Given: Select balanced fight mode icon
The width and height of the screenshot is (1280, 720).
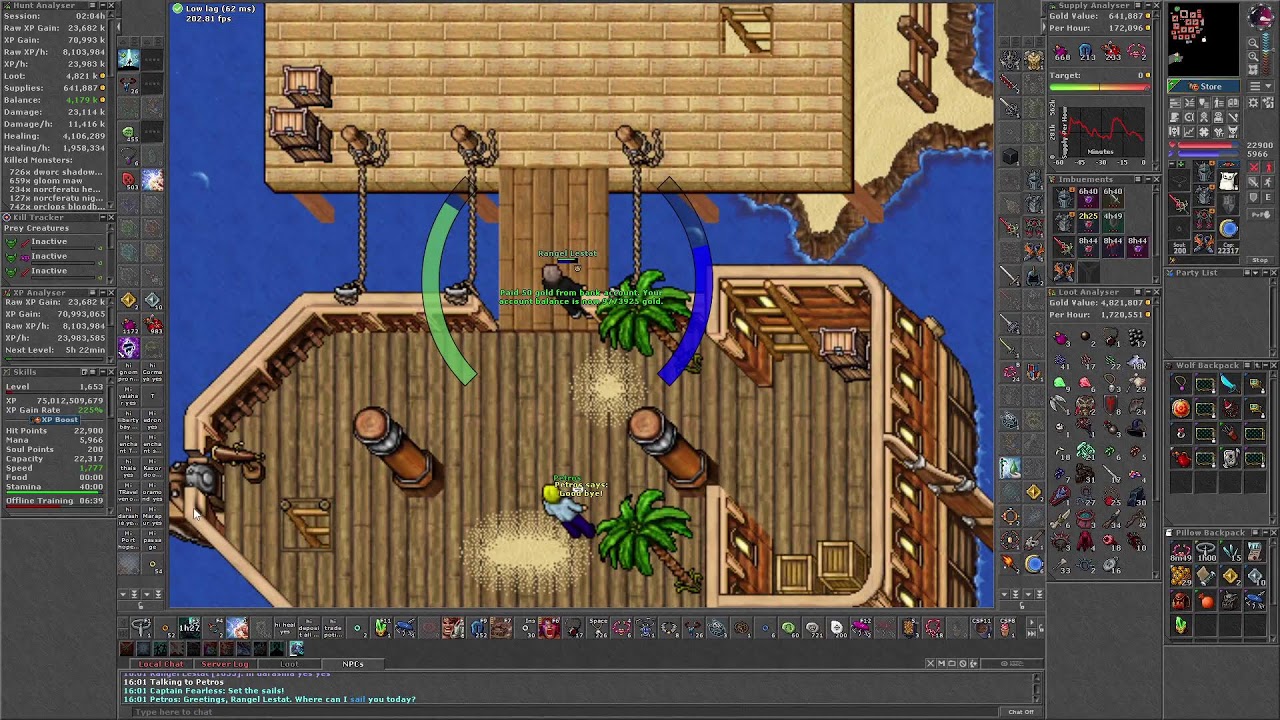Looking at the screenshot, I should click(x=1253, y=182).
